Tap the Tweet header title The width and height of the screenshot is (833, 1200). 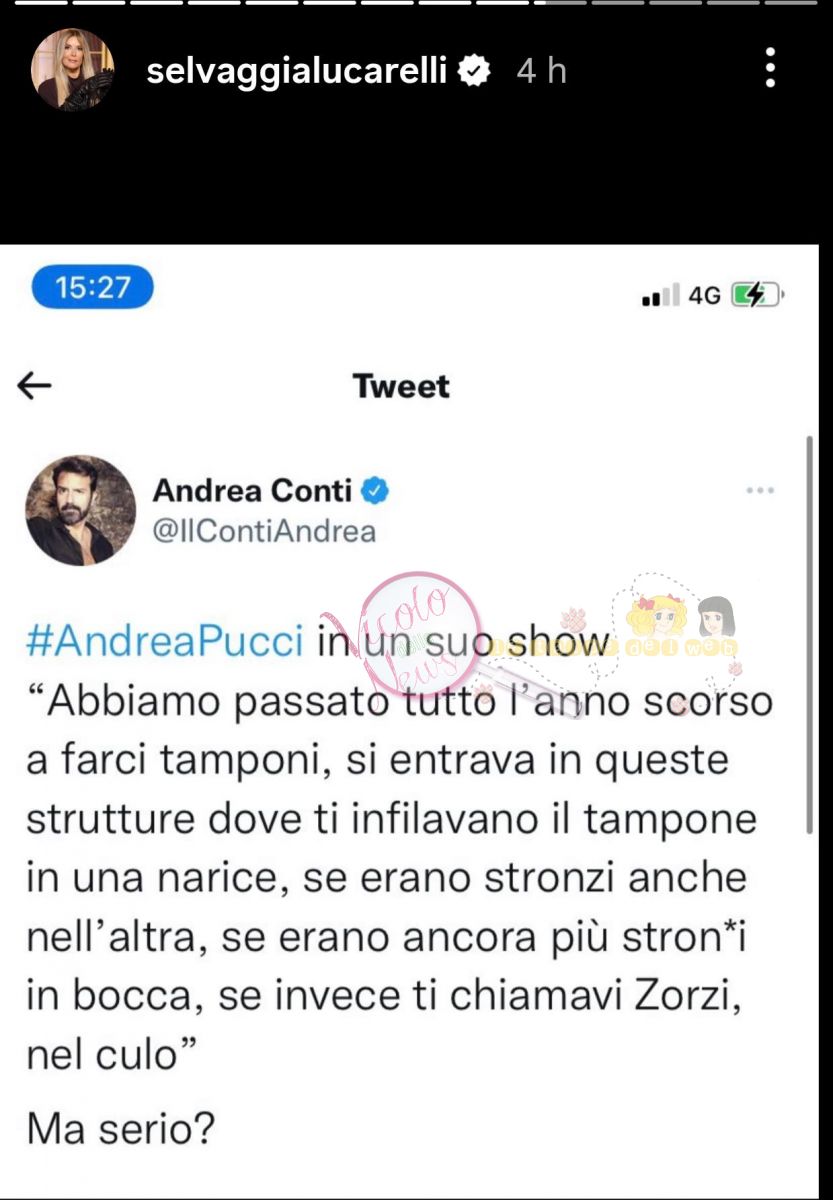pyautogui.click(x=402, y=387)
